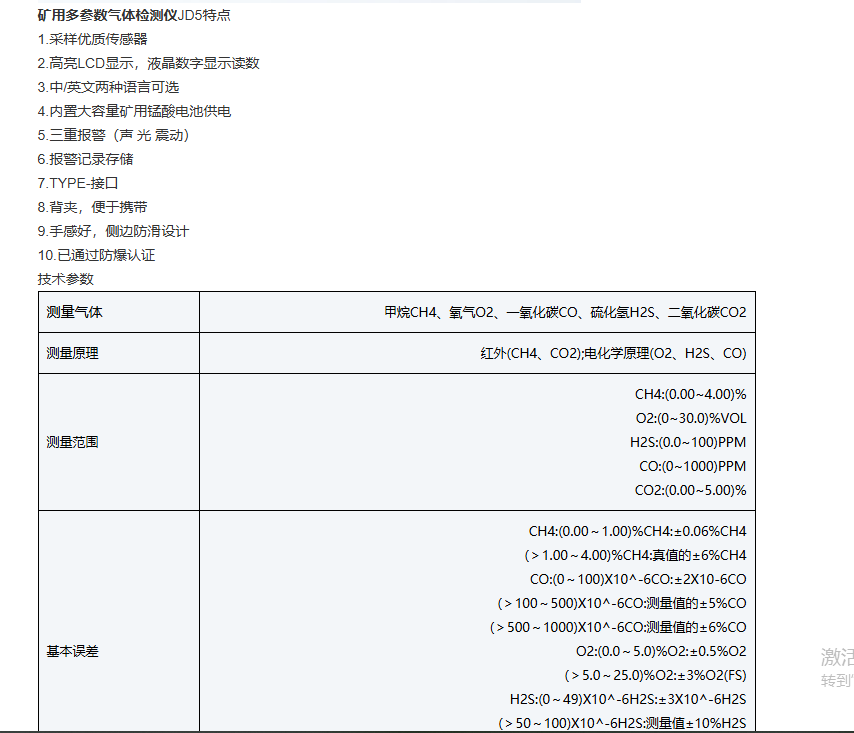Select the text 6.报警记录存储
Image resolution: width=854 pixels, height=733 pixels.
(86, 159)
